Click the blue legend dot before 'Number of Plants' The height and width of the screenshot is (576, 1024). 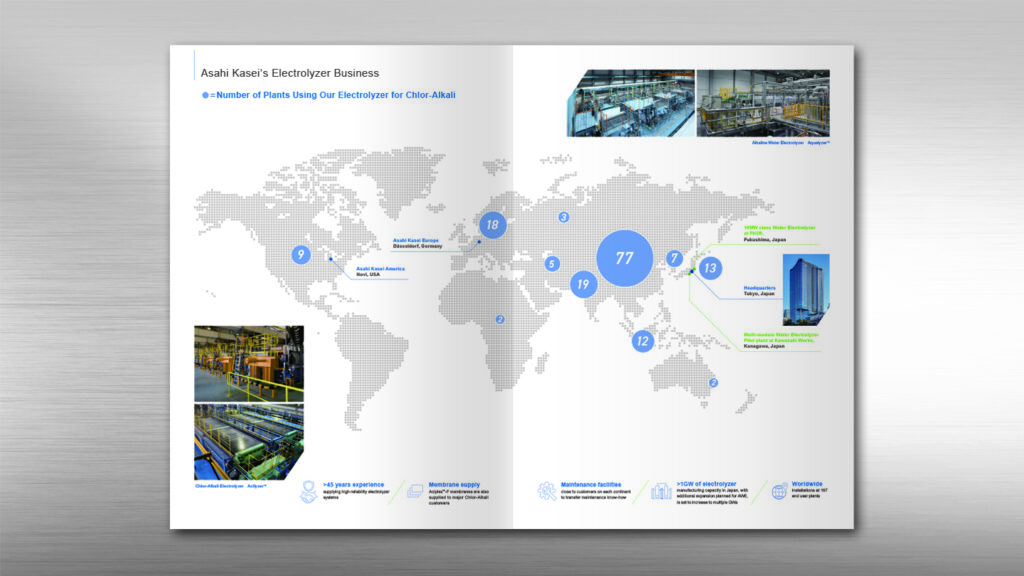[x=206, y=95]
